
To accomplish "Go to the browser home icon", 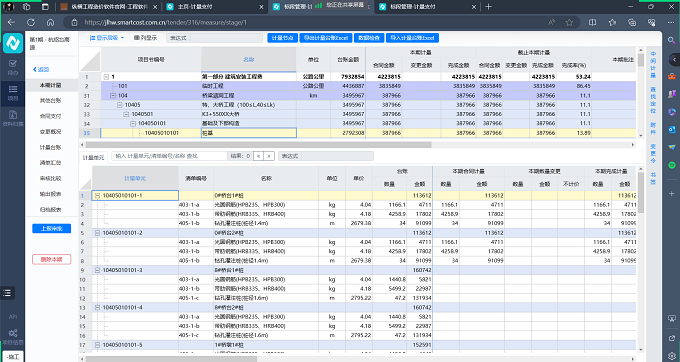I will [x=50, y=23].
